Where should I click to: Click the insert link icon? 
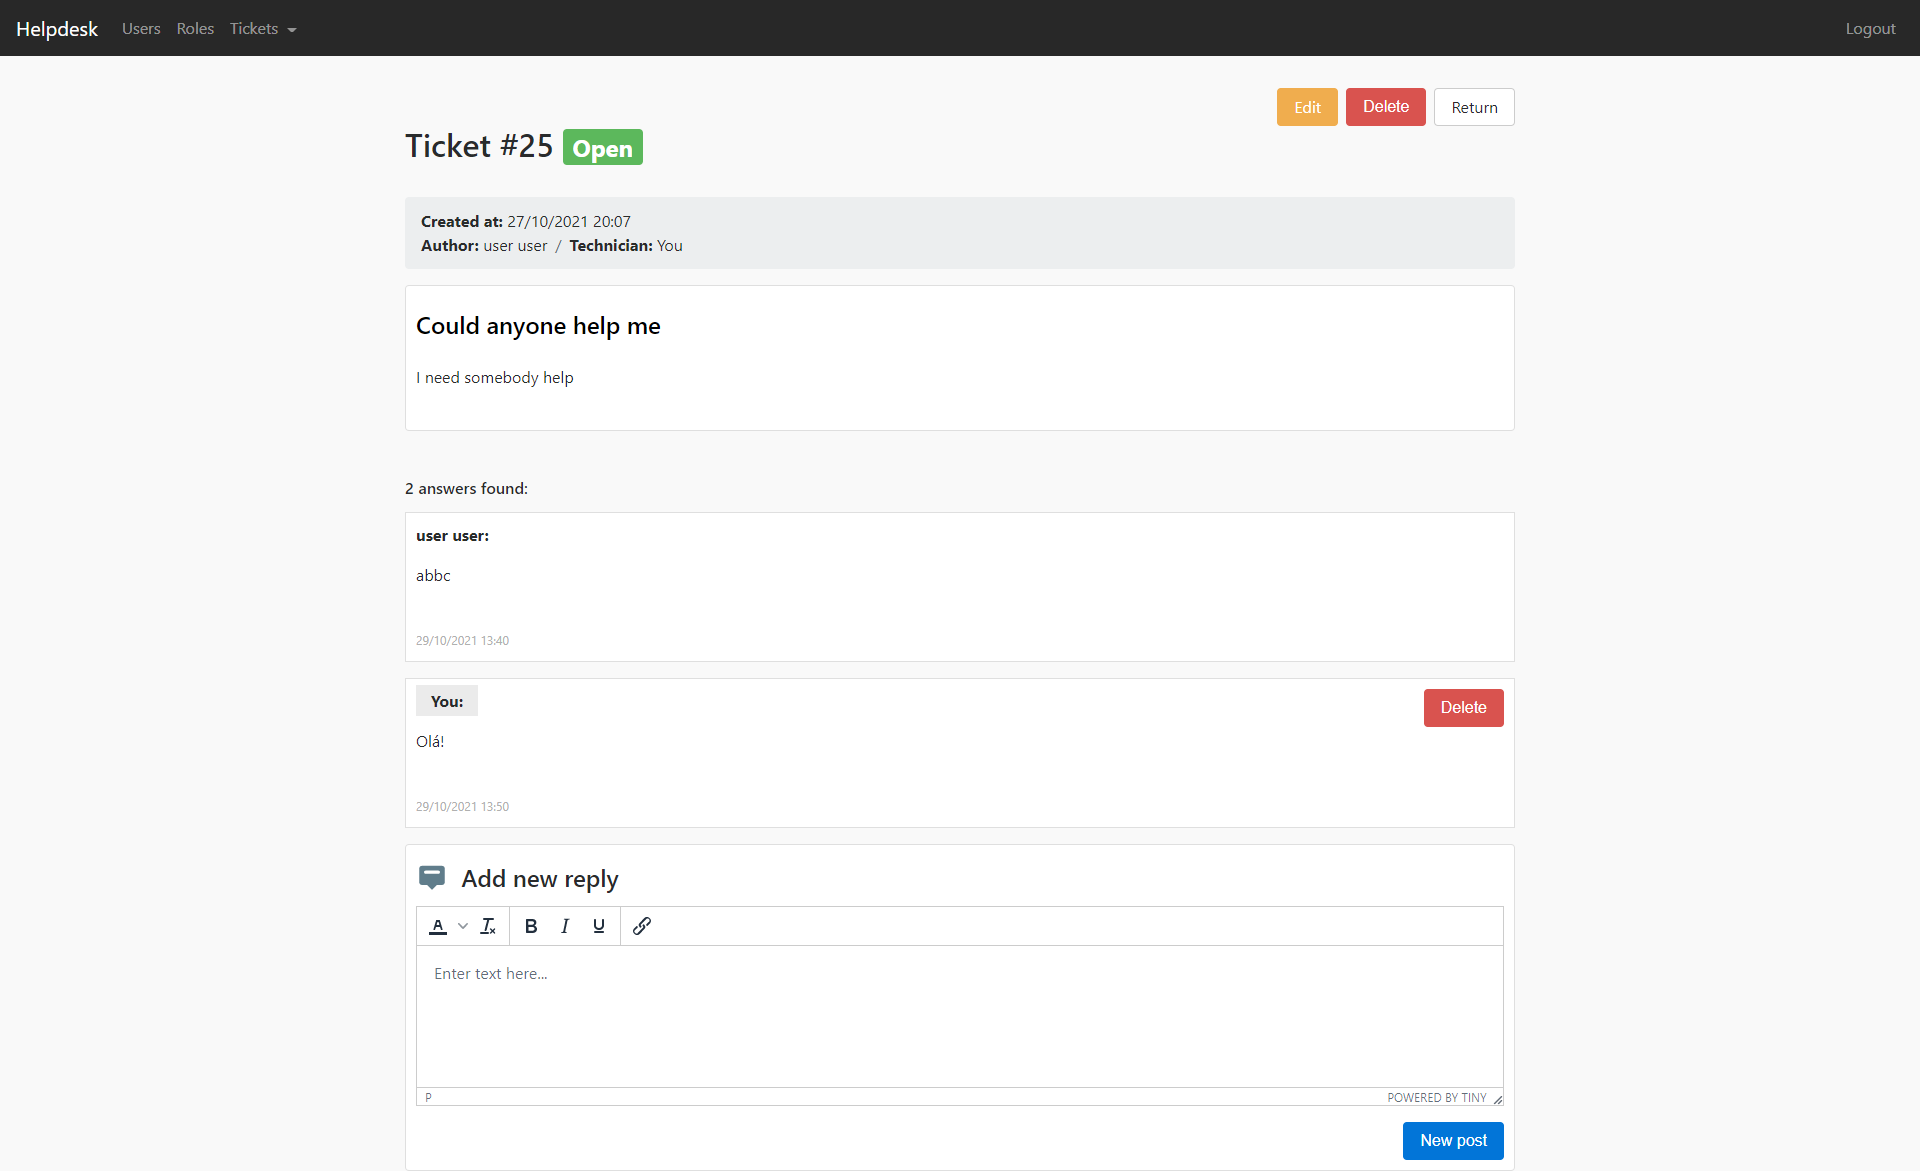[642, 926]
